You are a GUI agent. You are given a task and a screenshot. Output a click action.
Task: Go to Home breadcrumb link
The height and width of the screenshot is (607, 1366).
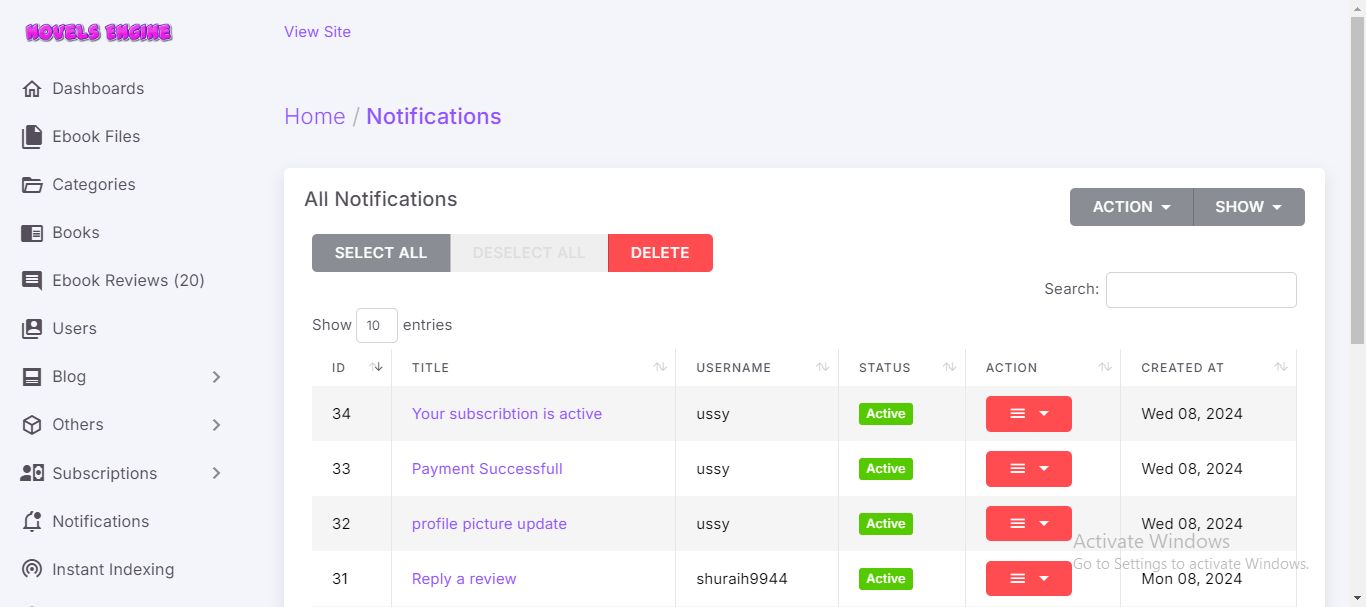click(x=314, y=116)
